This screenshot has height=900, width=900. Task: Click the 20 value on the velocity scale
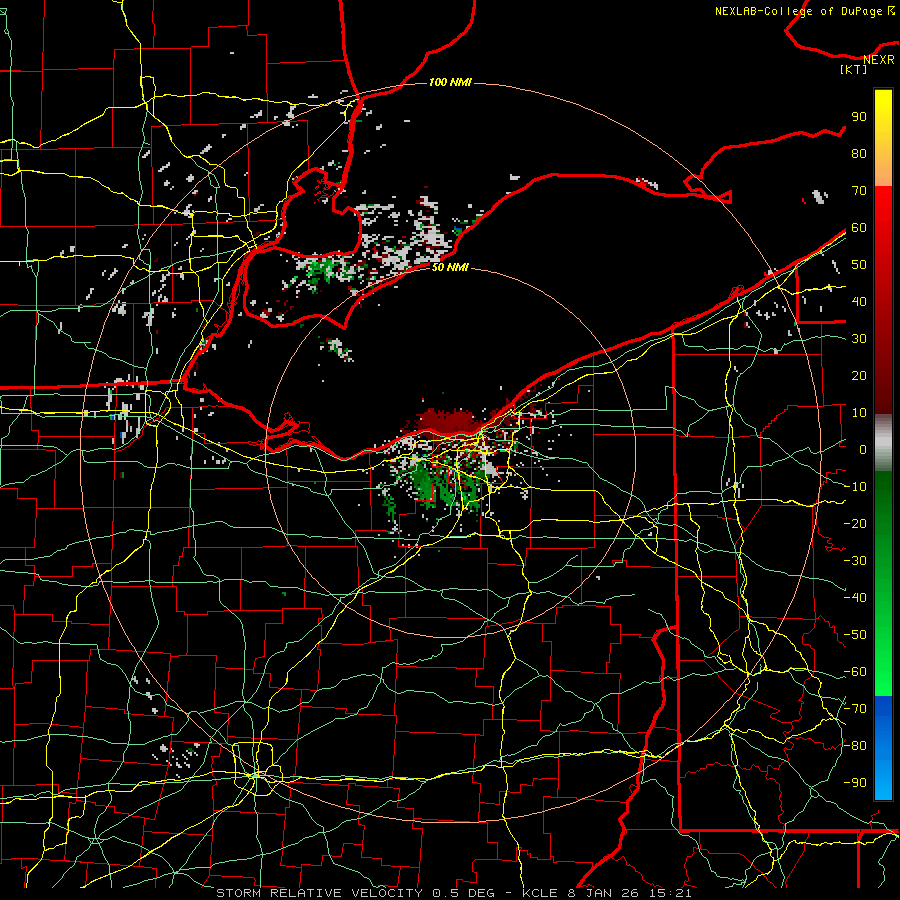[859, 375]
